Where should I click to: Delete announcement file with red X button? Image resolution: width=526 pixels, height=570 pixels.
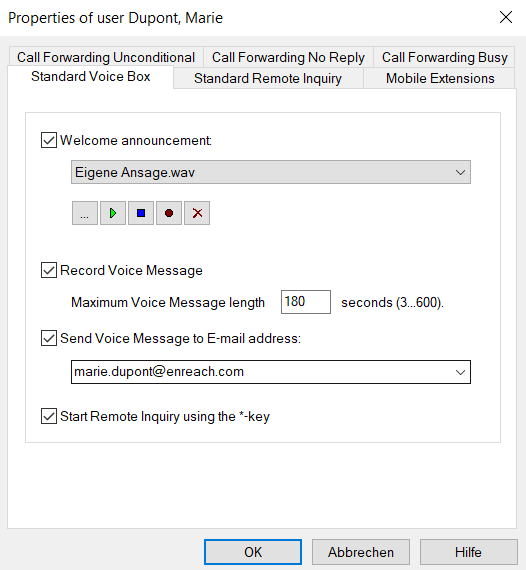[x=197, y=213]
